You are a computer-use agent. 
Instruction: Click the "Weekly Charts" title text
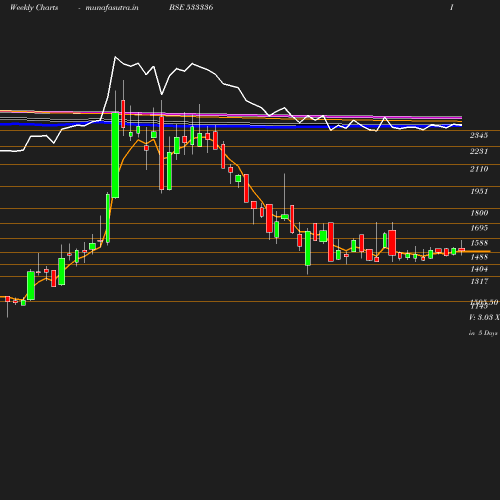click(34, 7)
